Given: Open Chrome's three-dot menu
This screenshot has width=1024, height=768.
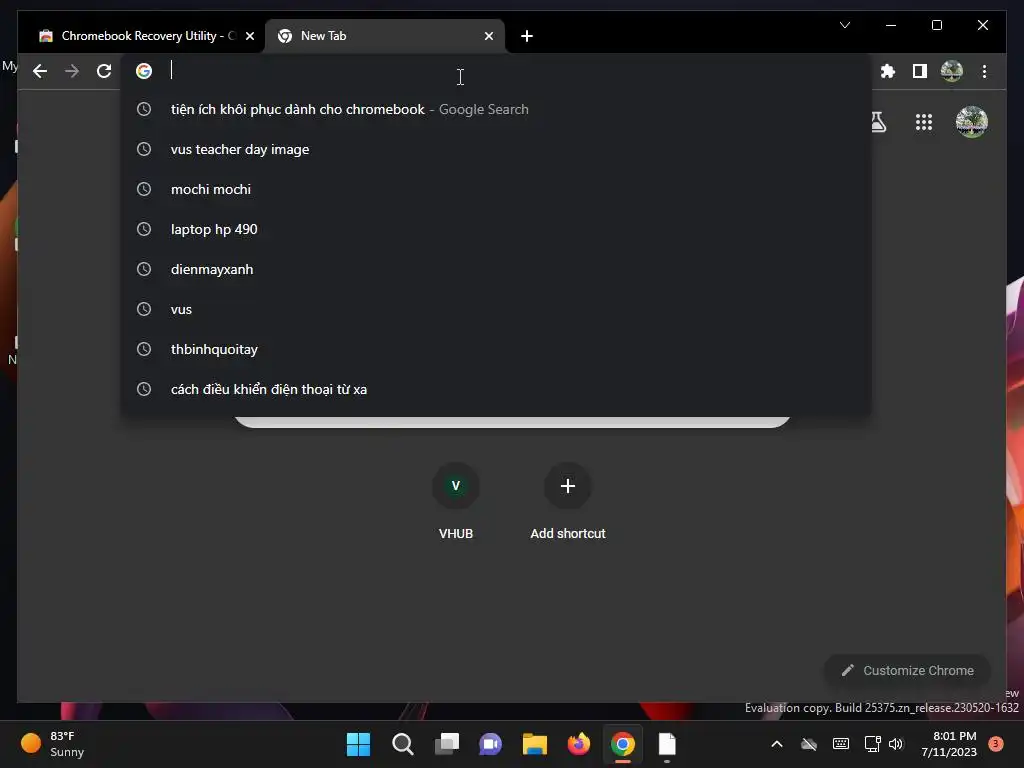Looking at the screenshot, I should pos(984,71).
